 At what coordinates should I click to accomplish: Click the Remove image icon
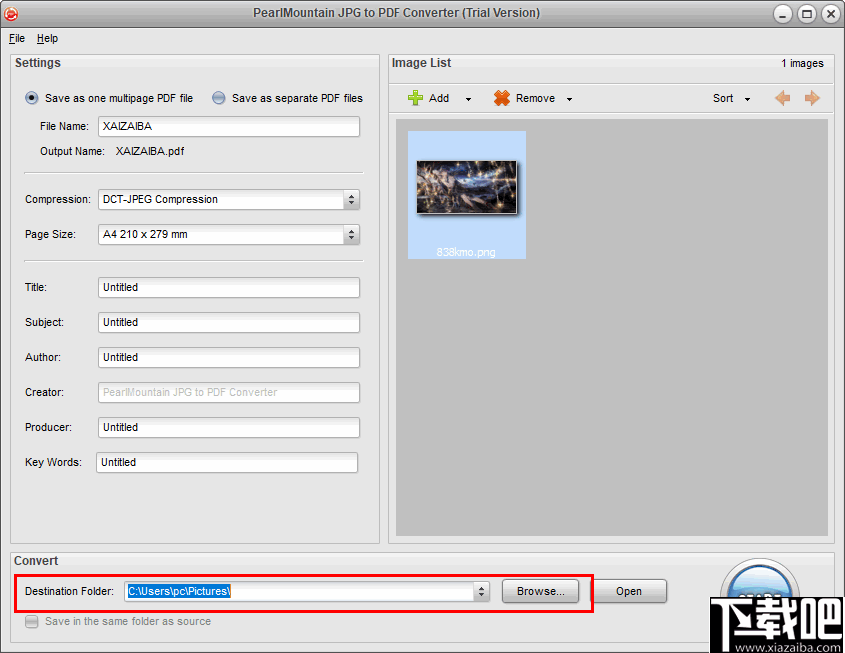click(501, 98)
